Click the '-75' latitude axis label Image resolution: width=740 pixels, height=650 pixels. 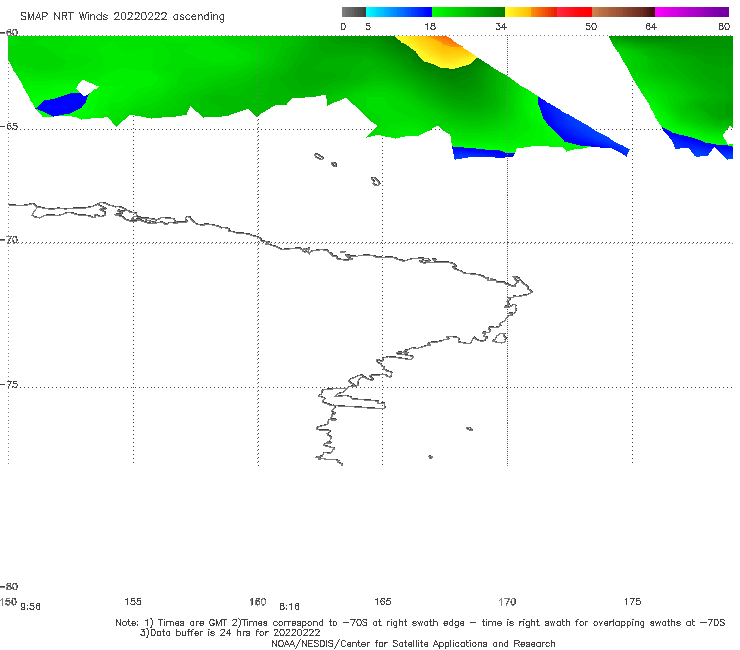(9, 385)
